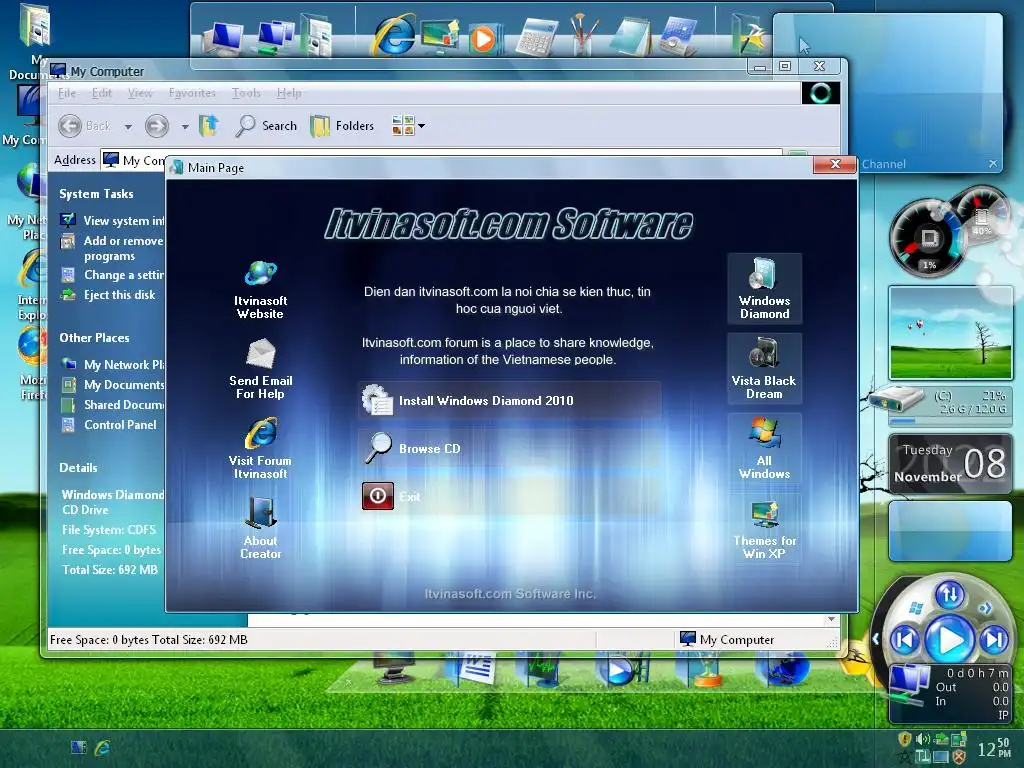
Task: Click Internet Explorer quick launch icon
Action: [x=103, y=747]
